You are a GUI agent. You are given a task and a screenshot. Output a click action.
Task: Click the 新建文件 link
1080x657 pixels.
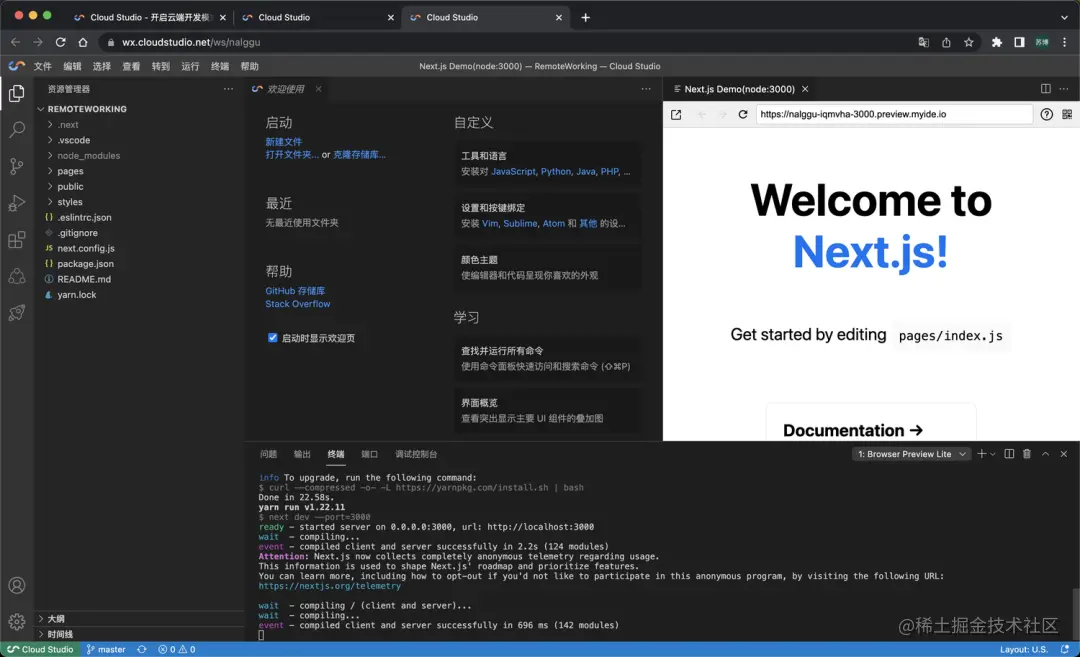pyautogui.click(x=284, y=142)
